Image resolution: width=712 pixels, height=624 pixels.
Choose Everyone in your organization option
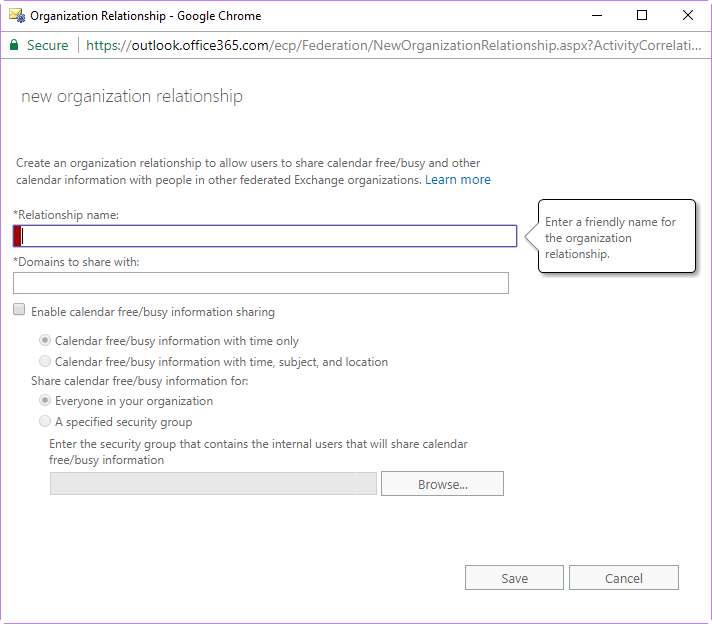(45, 401)
